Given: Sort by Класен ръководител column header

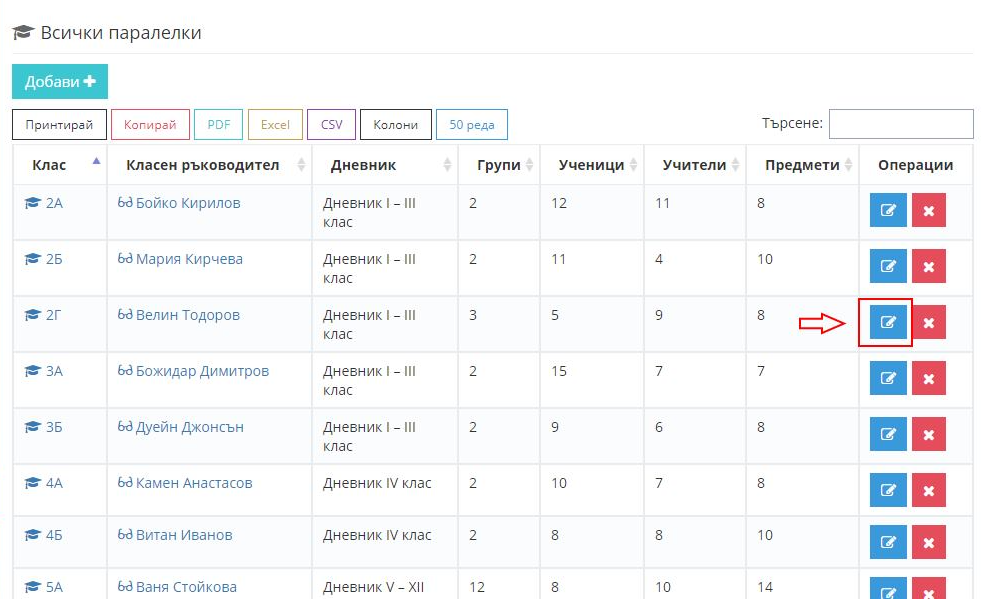Looking at the screenshot, I should pyautogui.click(x=202, y=165).
